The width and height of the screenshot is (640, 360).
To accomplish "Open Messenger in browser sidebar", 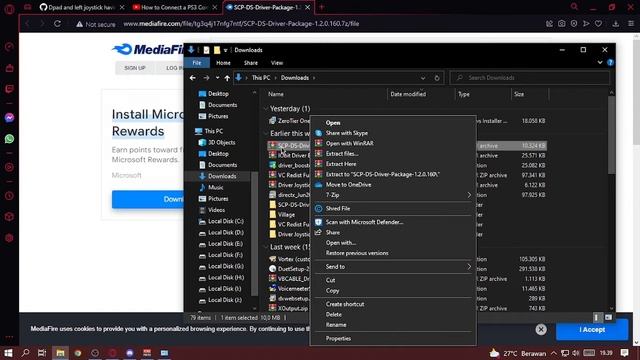I will [x=9, y=118].
